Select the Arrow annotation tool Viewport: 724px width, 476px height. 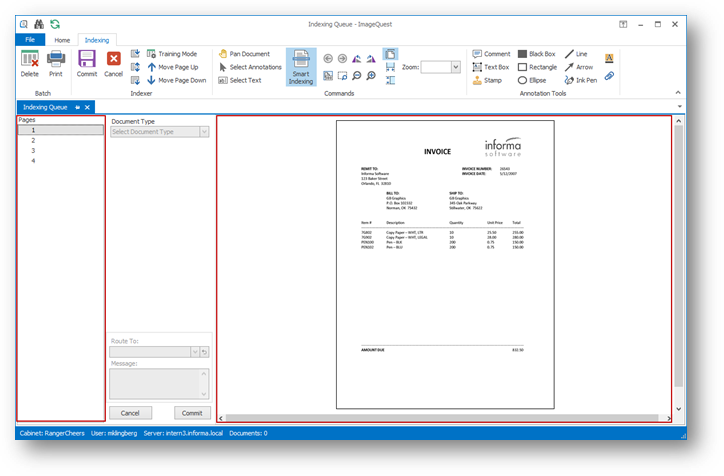pyautogui.click(x=579, y=67)
